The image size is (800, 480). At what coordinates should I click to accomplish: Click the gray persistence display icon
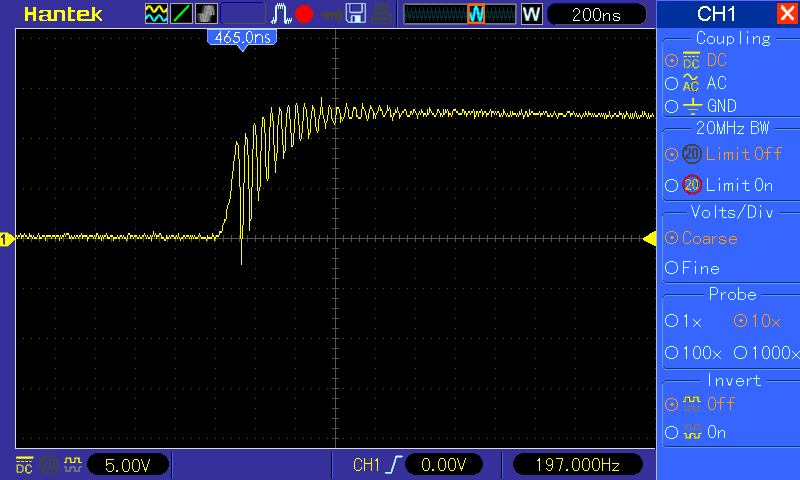[x=206, y=14]
